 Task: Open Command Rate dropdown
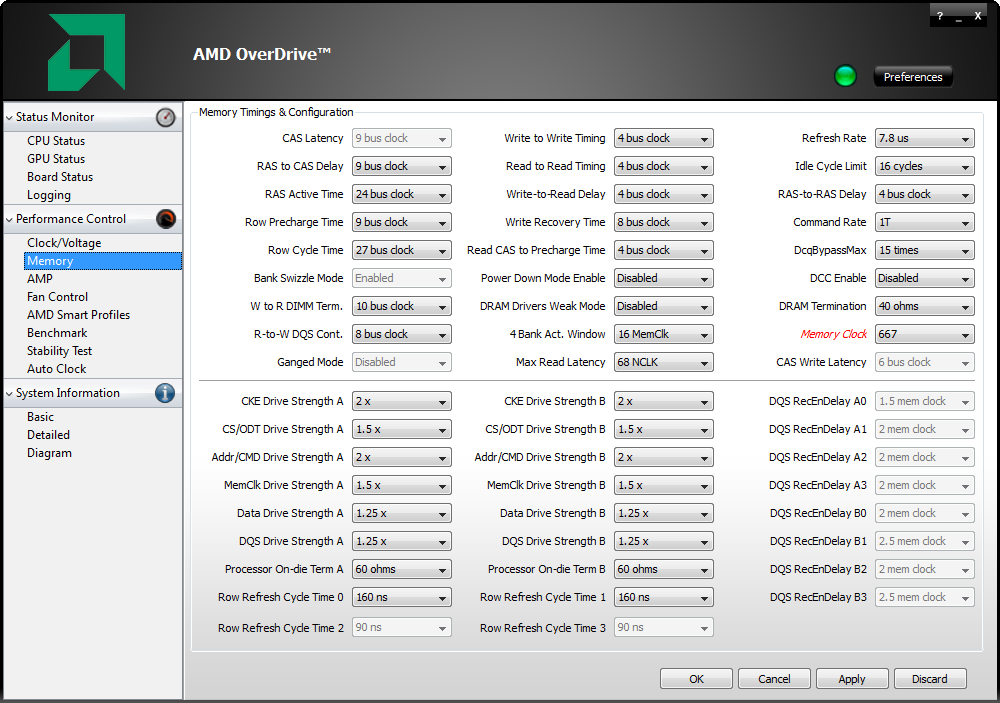click(925, 222)
